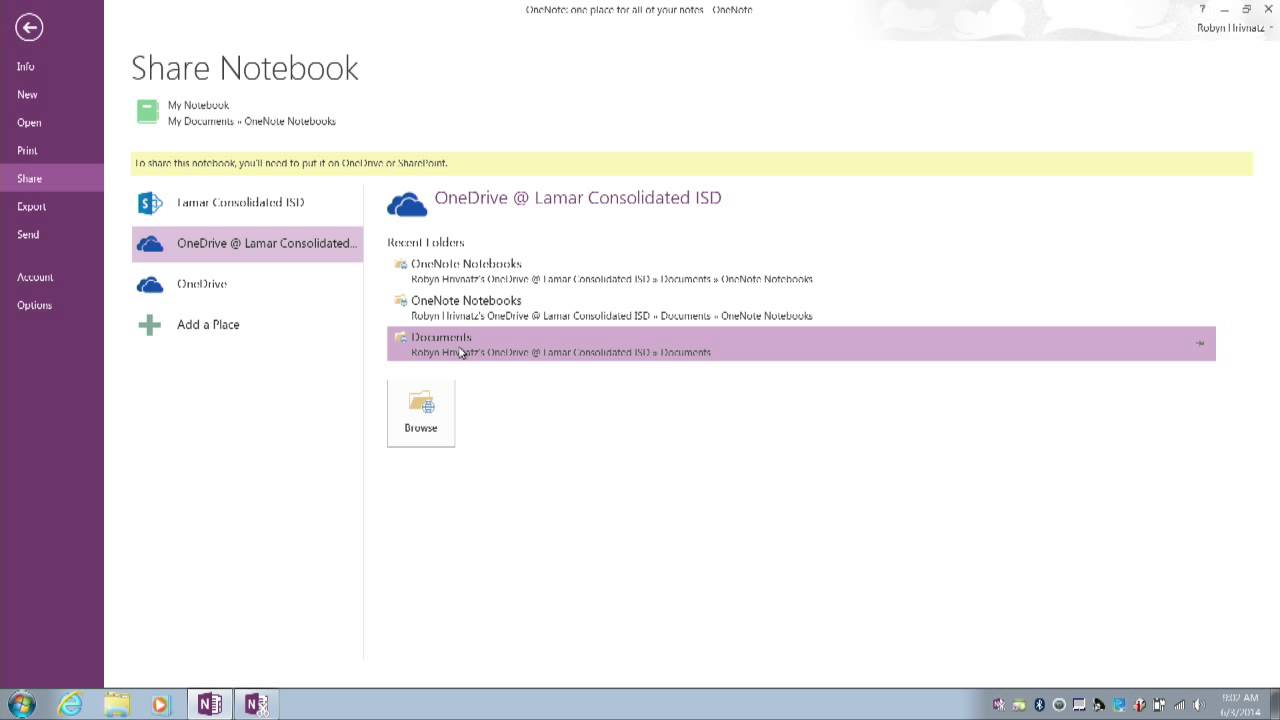Click the green My Notebook icon
Screen dimensions: 1280x720
[x=147, y=112]
